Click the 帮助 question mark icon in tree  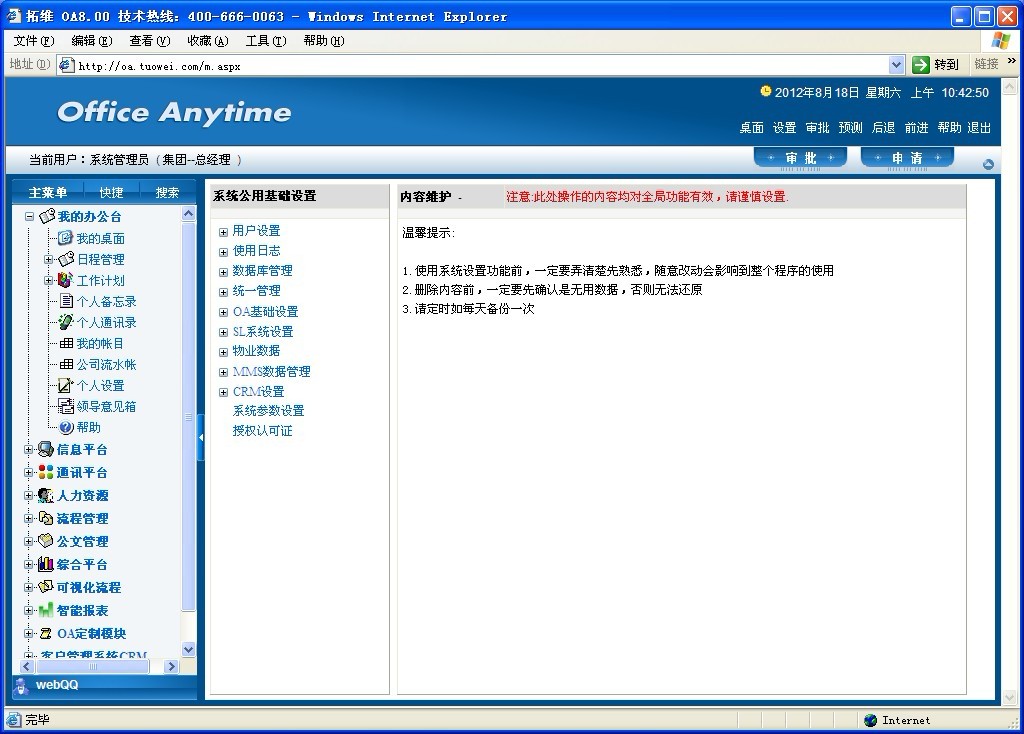(x=66, y=427)
